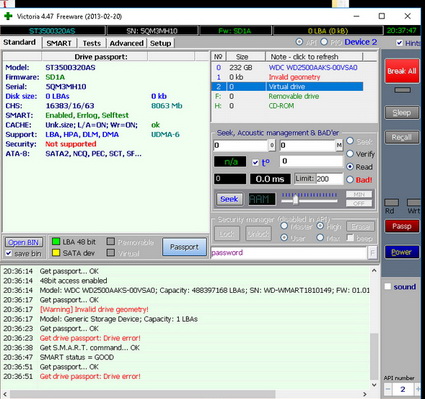Select the Verify radio button

pyautogui.click(x=350, y=154)
